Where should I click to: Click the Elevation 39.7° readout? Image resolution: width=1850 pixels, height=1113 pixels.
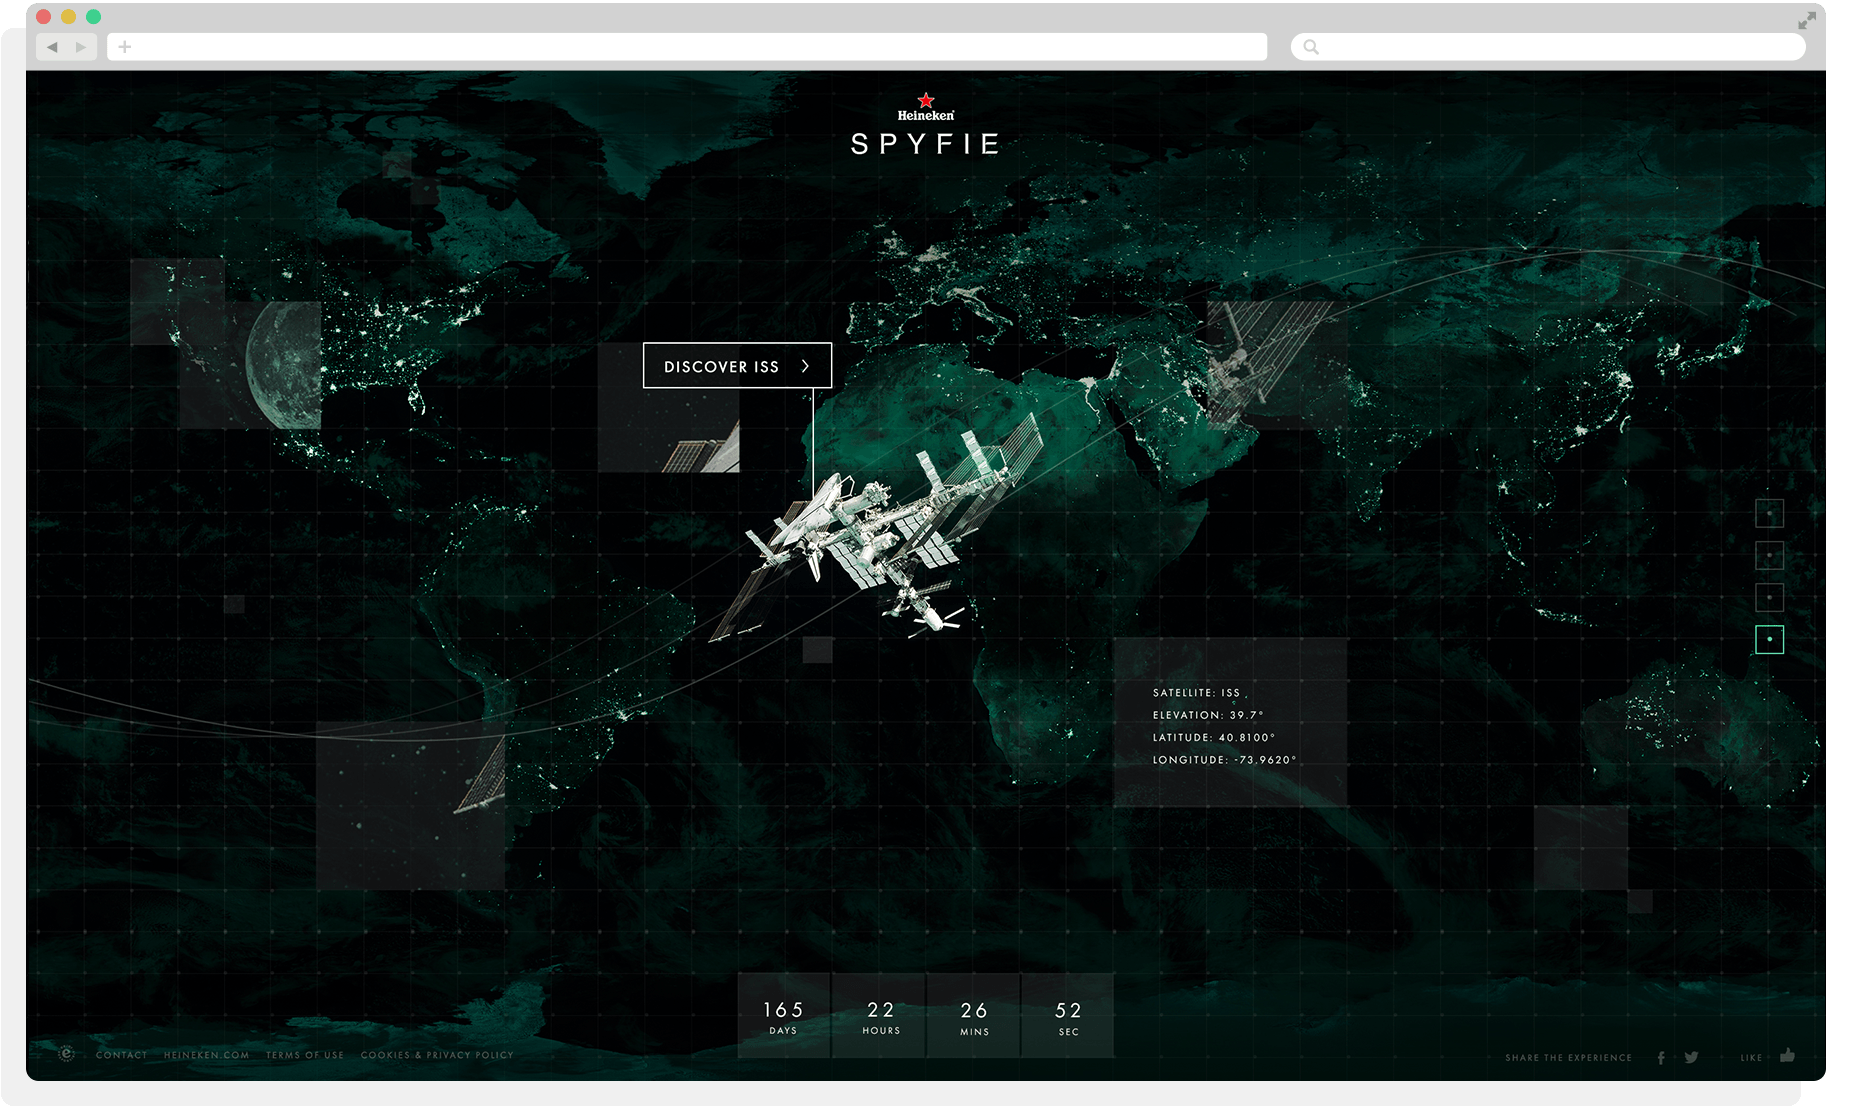click(1208, 715)
